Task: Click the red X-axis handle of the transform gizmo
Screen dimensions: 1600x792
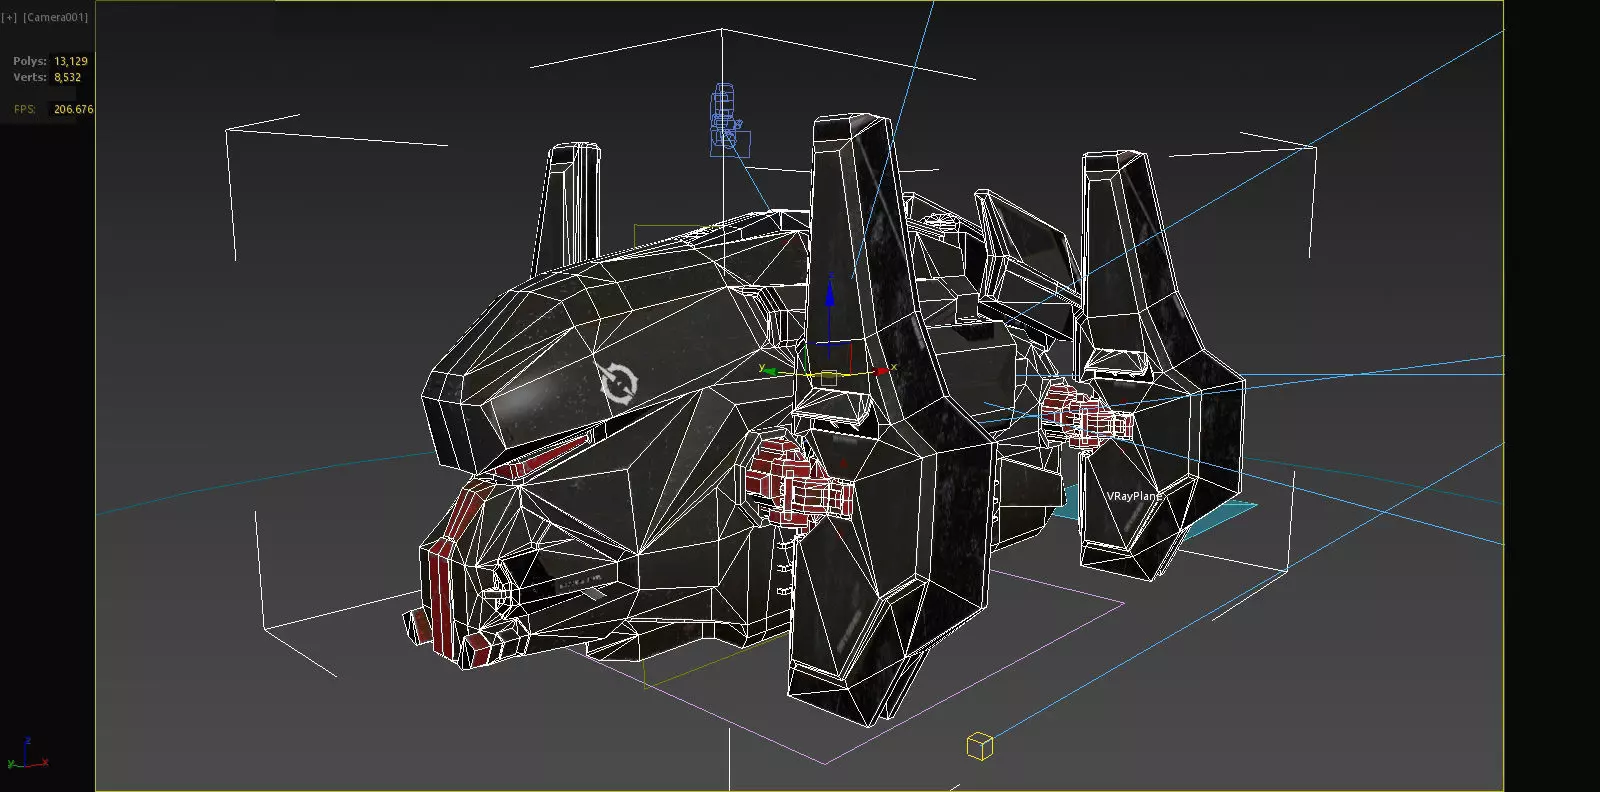Action: click(x=881, y=371)
